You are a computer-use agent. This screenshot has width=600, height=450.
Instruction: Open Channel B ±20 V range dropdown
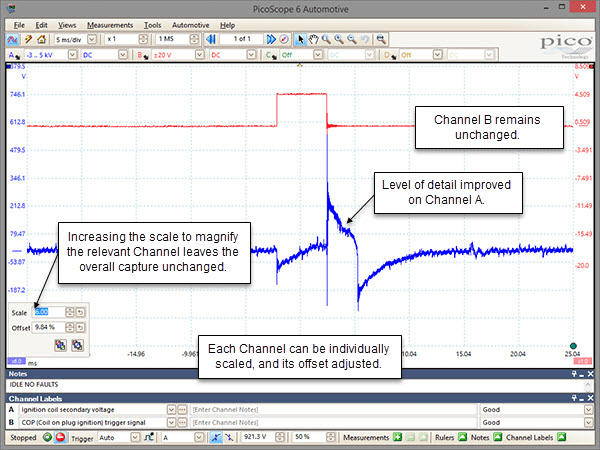tap(199, 55)
